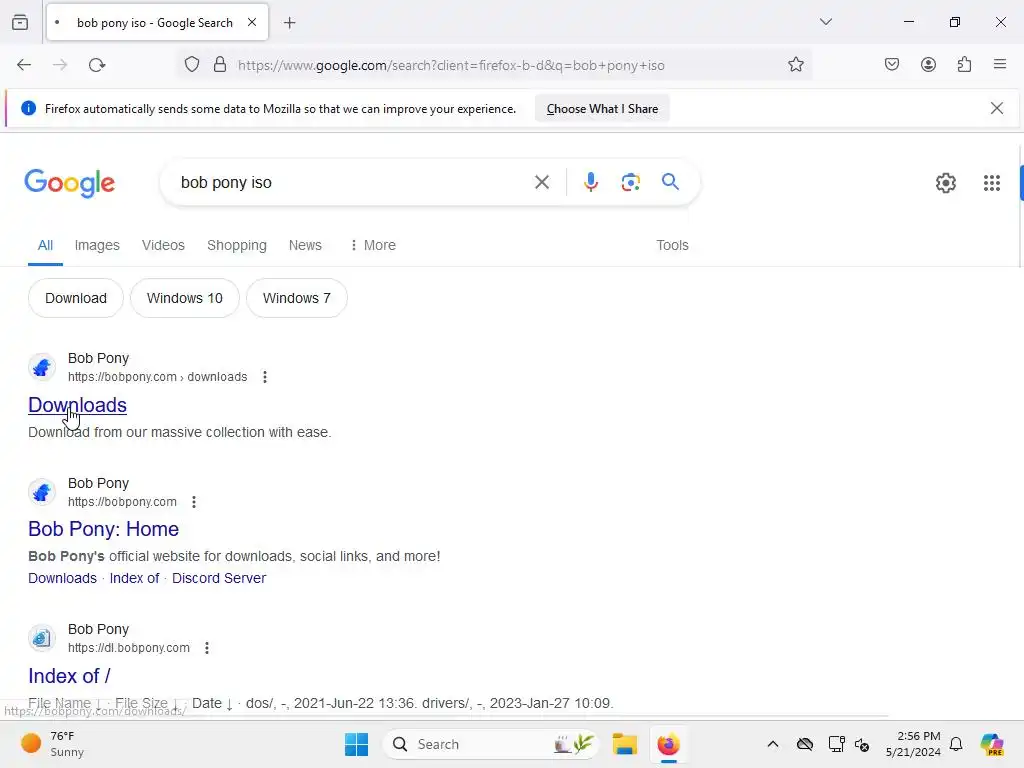This screenshot has height=768, width=1024.
Task: Click the dl.bobpony.com site favicon
Action: [42, 638]
